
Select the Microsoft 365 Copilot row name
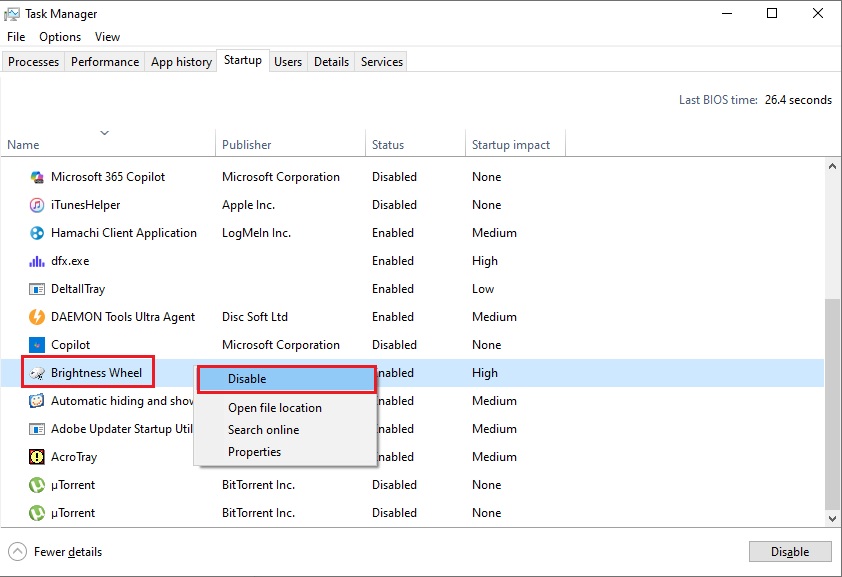108,177
